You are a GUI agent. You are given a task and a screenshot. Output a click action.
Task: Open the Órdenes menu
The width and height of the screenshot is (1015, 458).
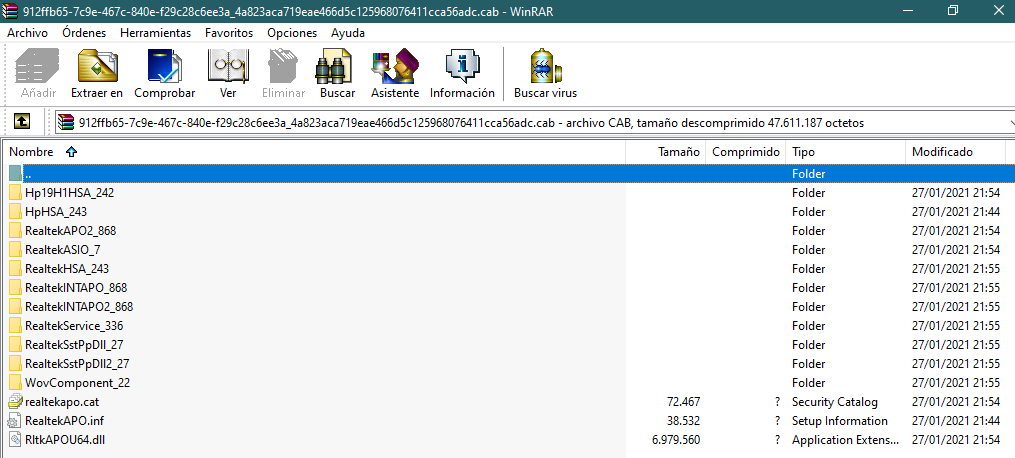84,33
